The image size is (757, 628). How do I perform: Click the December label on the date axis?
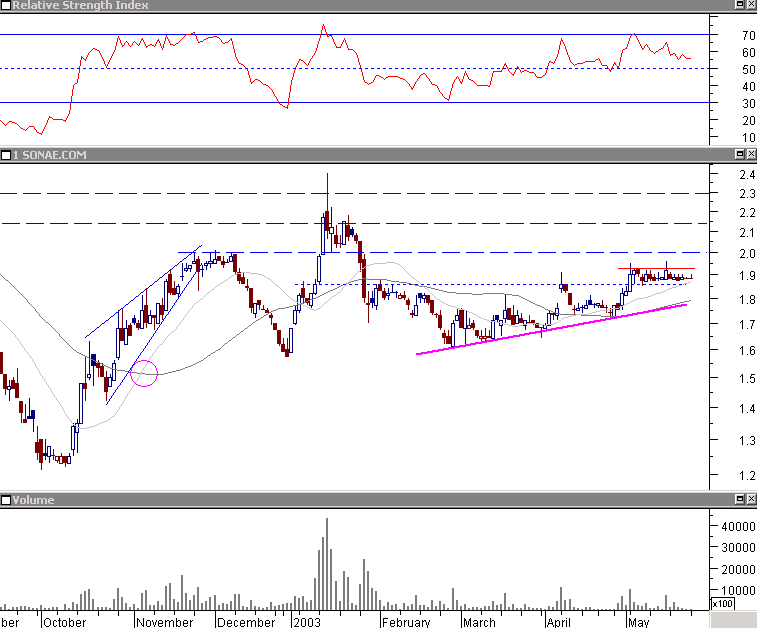click(x=246, y=622)
